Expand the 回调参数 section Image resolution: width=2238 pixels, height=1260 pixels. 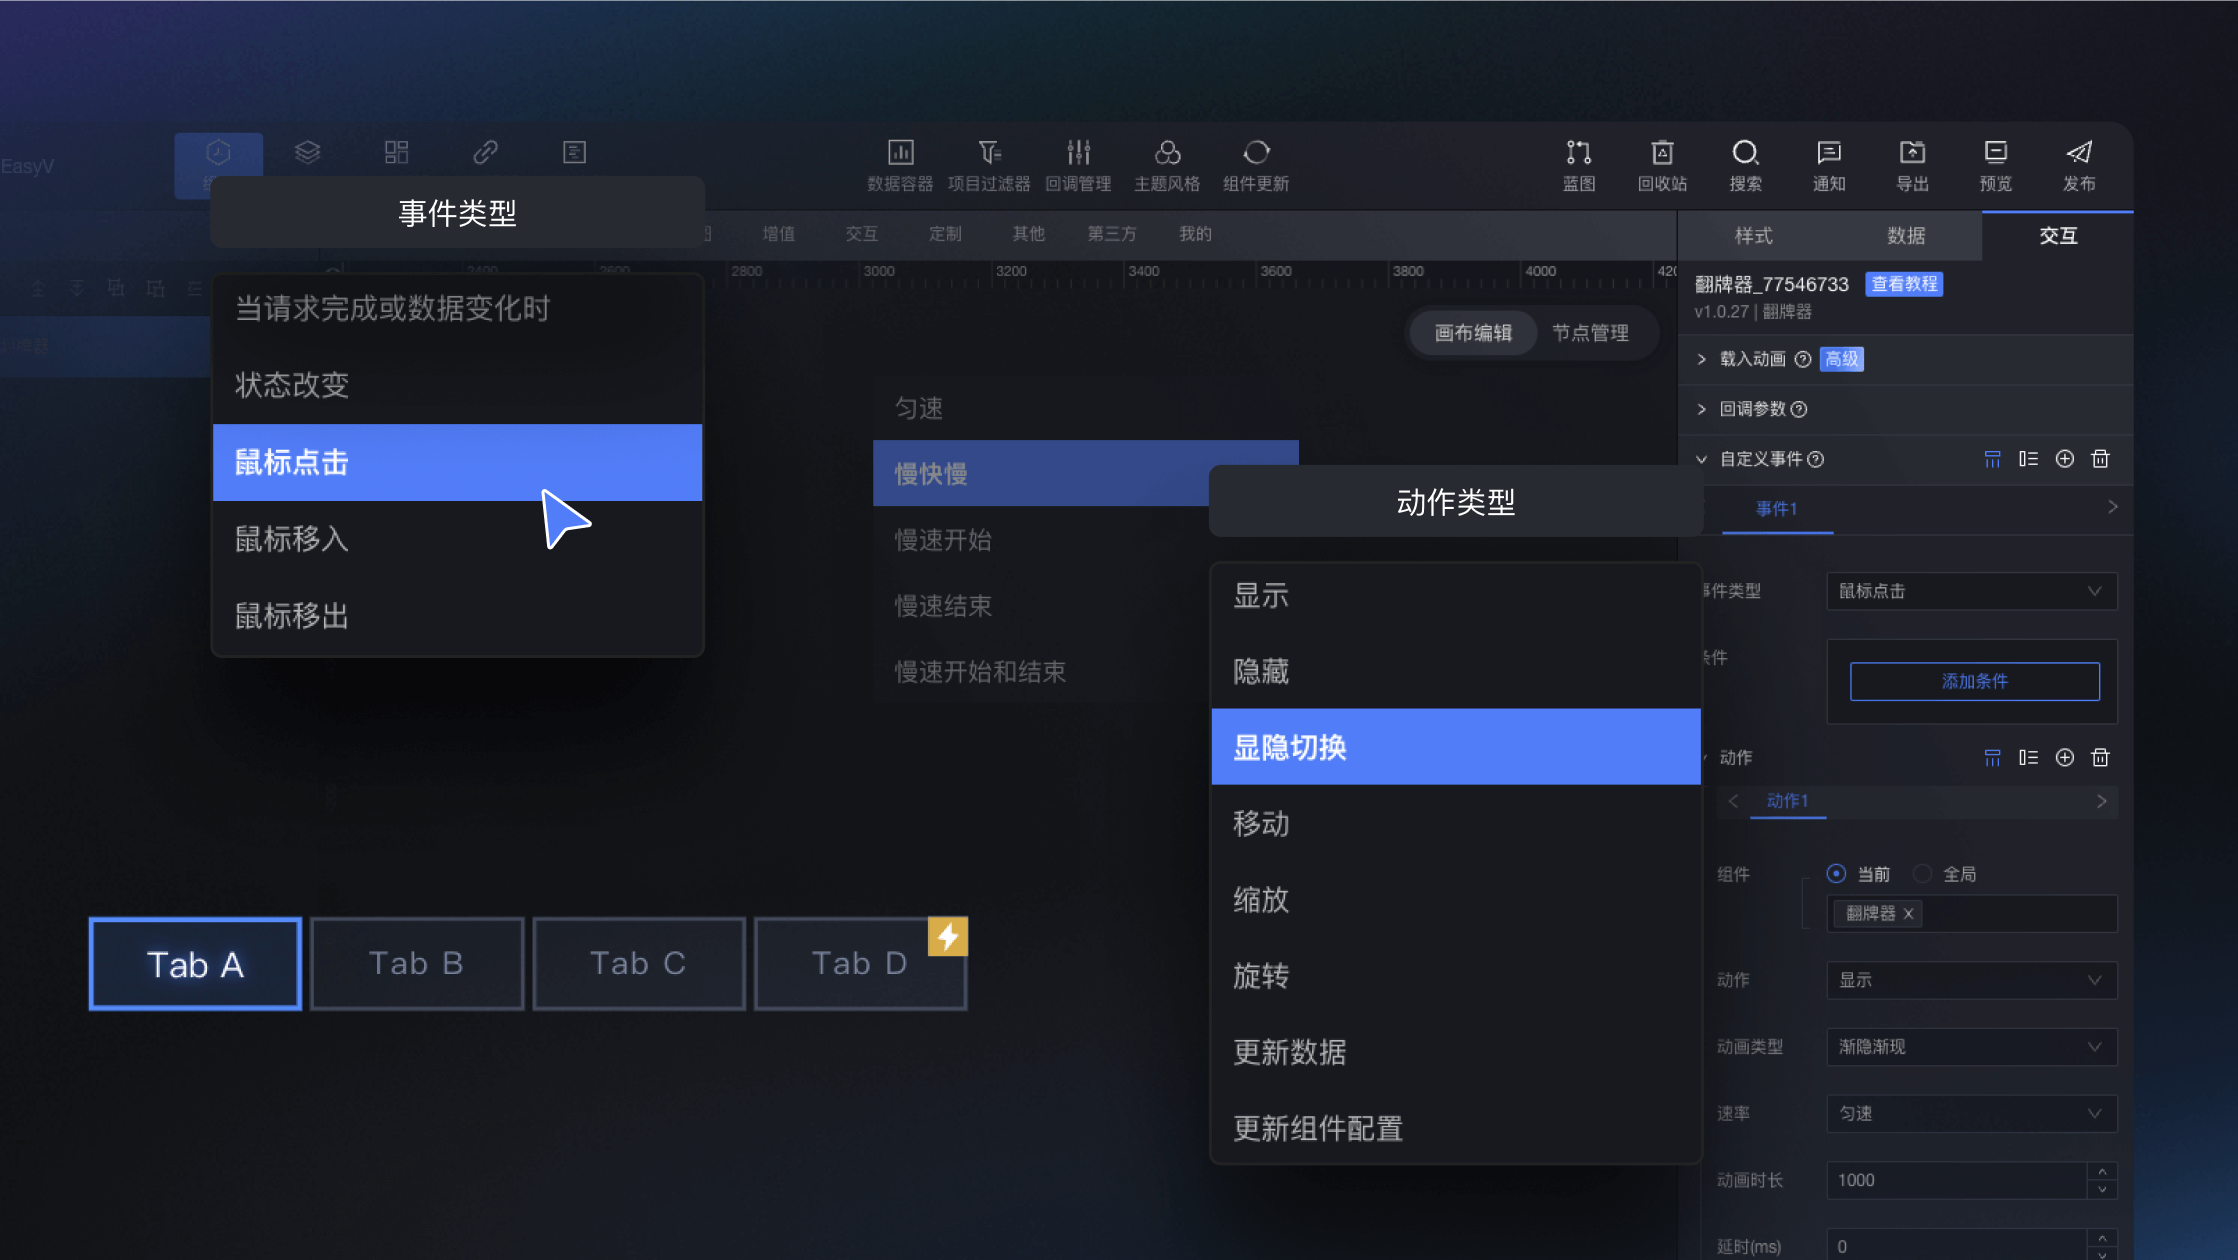coord(1702,409)
